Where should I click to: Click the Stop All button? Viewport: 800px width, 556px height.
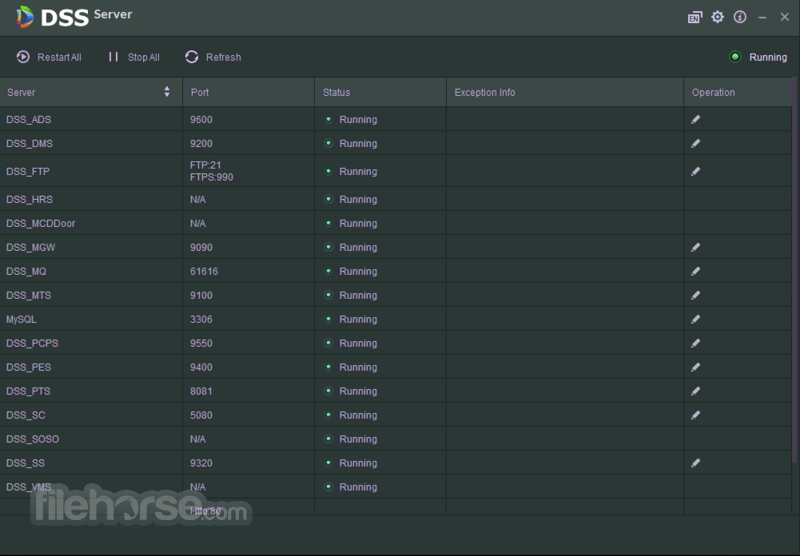134,57
